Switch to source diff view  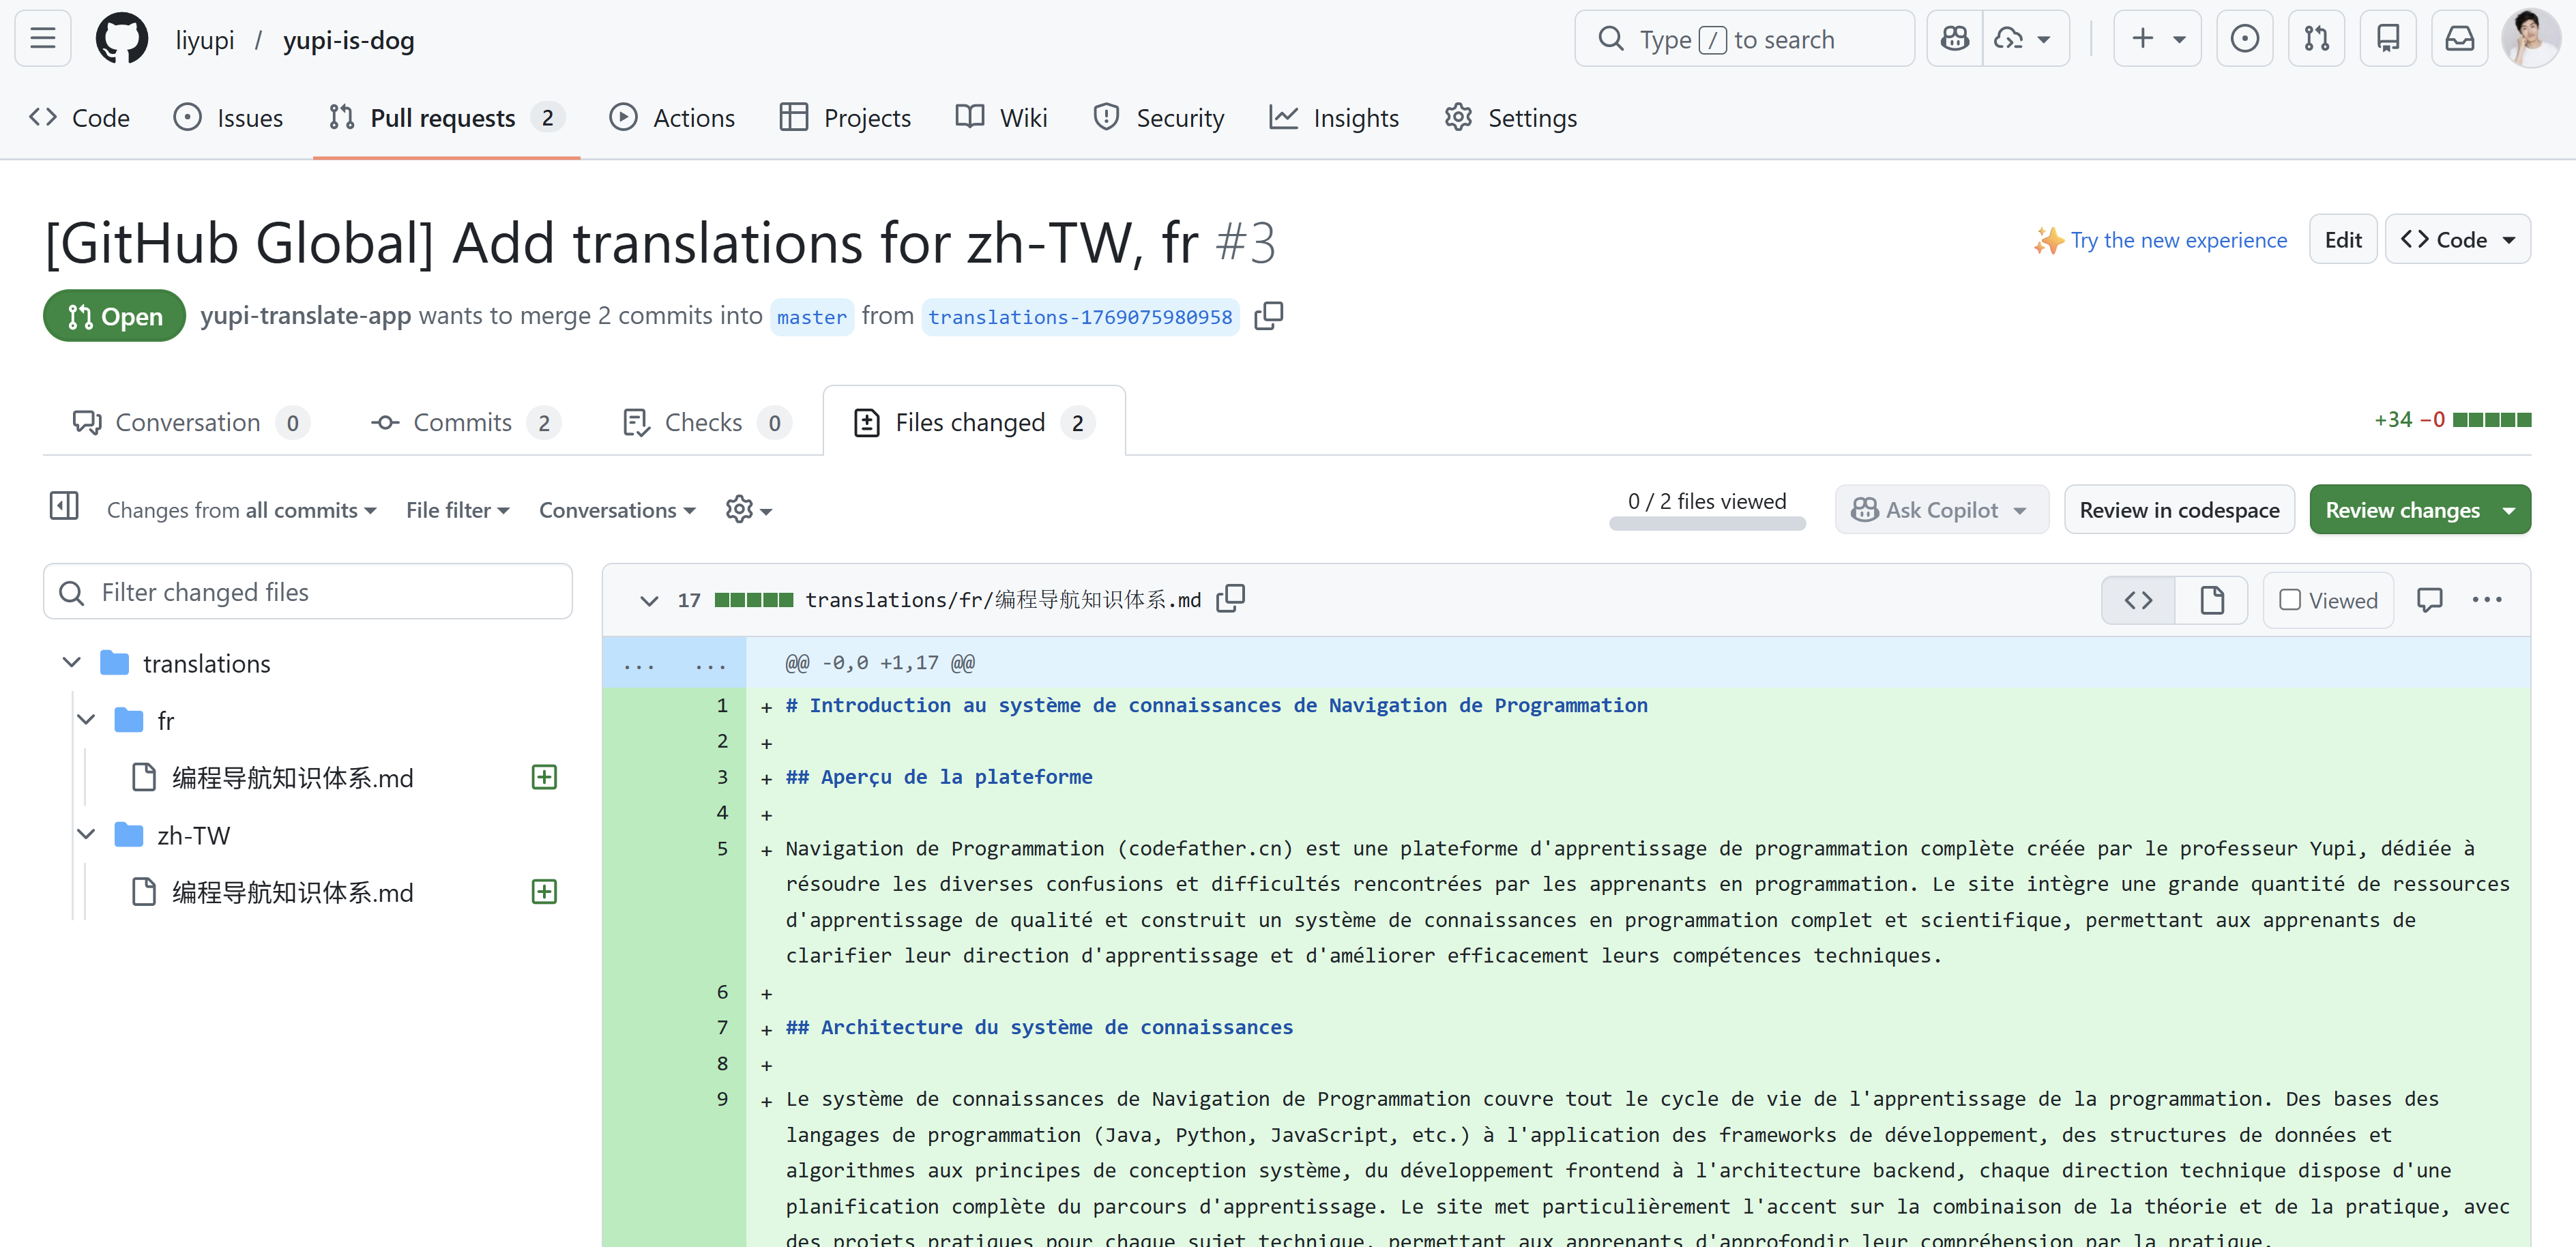(x=2138, y=600)
